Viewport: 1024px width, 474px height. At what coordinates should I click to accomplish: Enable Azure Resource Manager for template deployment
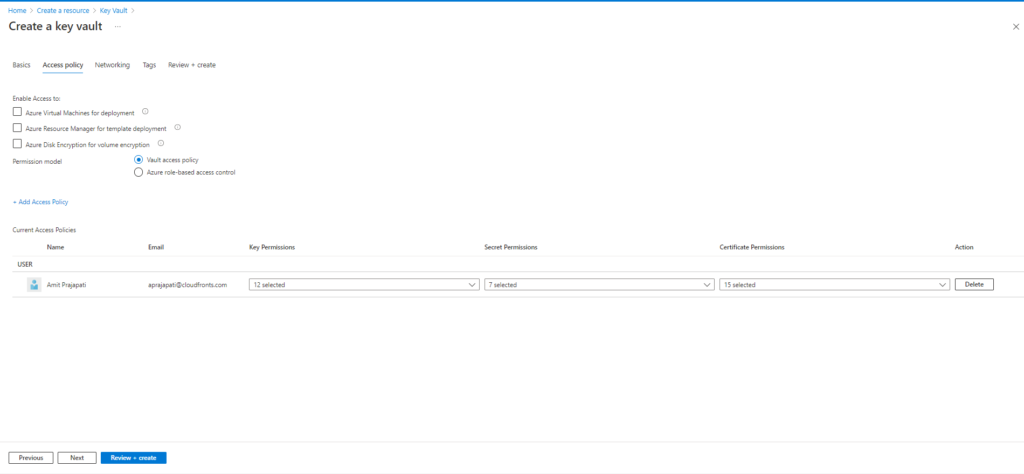[x=17, y=128]
